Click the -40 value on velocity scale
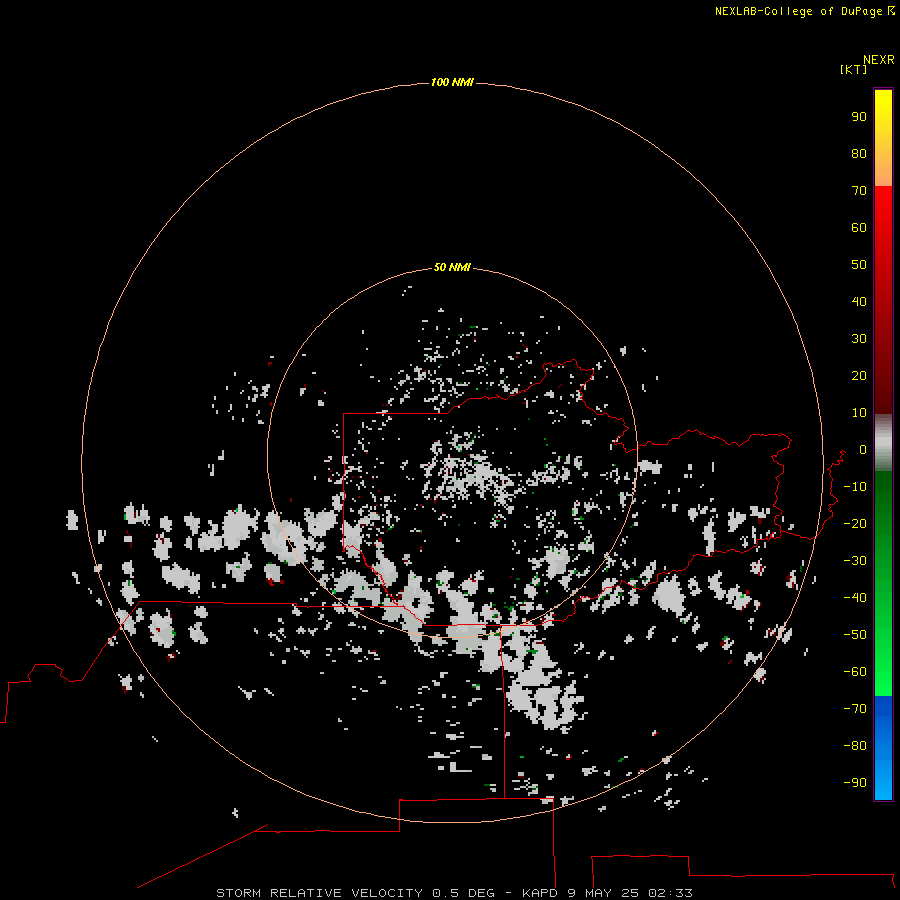This screenshot has width=900, height=900. [x=855, y=598]
